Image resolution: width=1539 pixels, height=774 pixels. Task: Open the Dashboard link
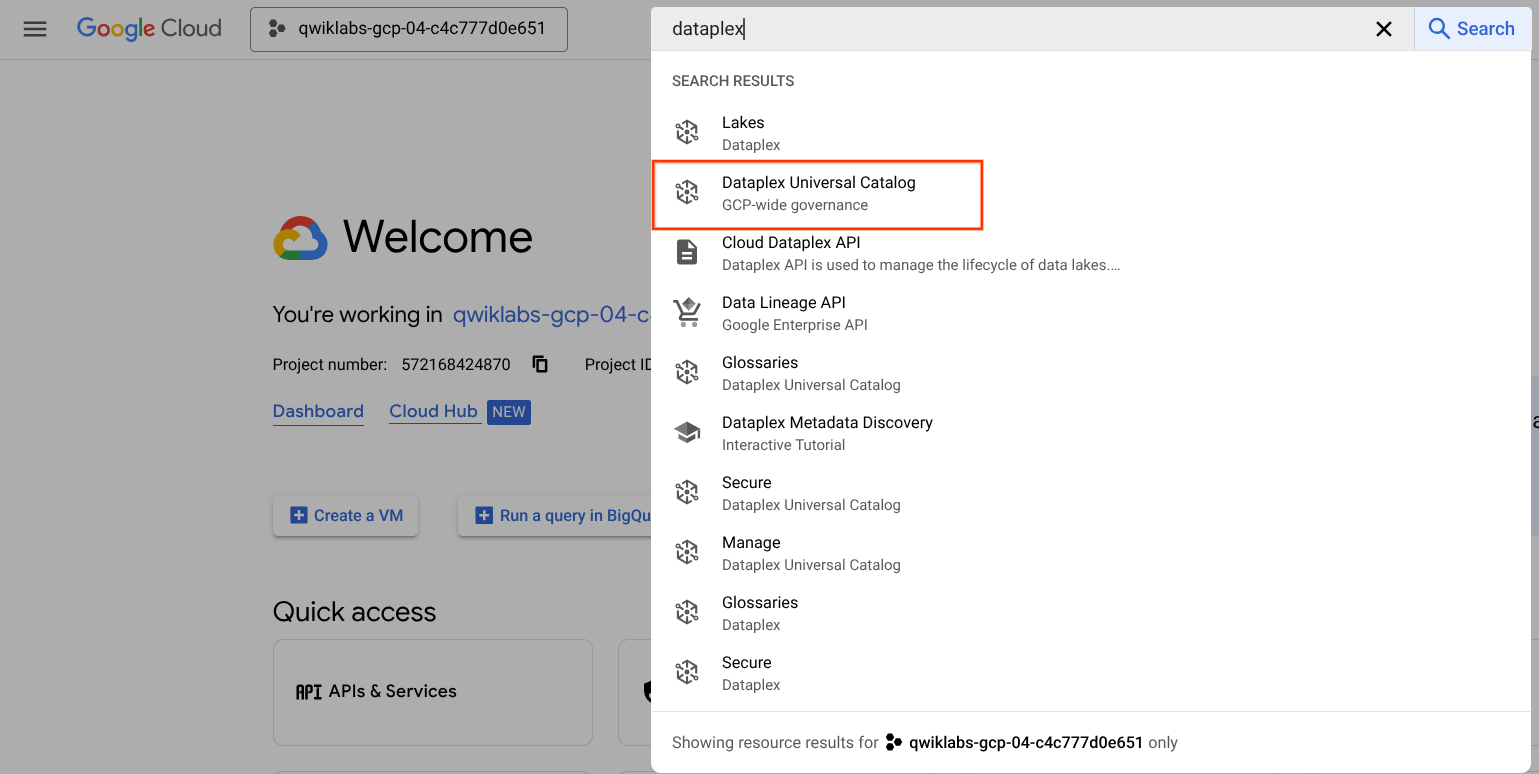(318, 411)
